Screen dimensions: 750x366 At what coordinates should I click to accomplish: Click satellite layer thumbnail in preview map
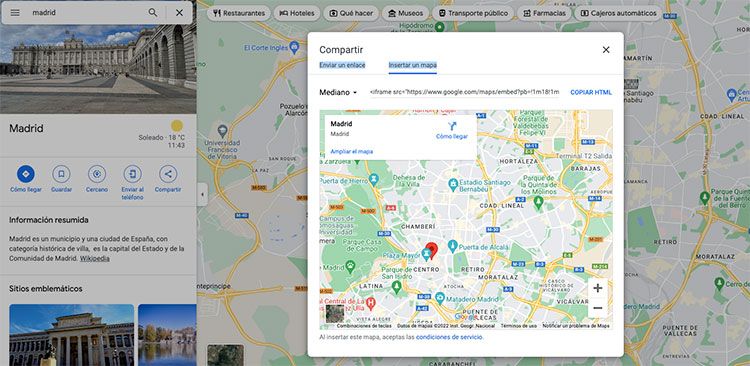pyautogui.click(x=335, y=314)
